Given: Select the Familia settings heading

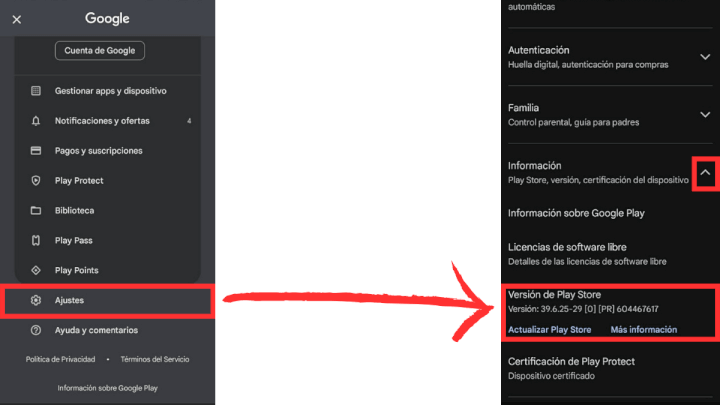Looking at the screenshot, I should point(523,108).
